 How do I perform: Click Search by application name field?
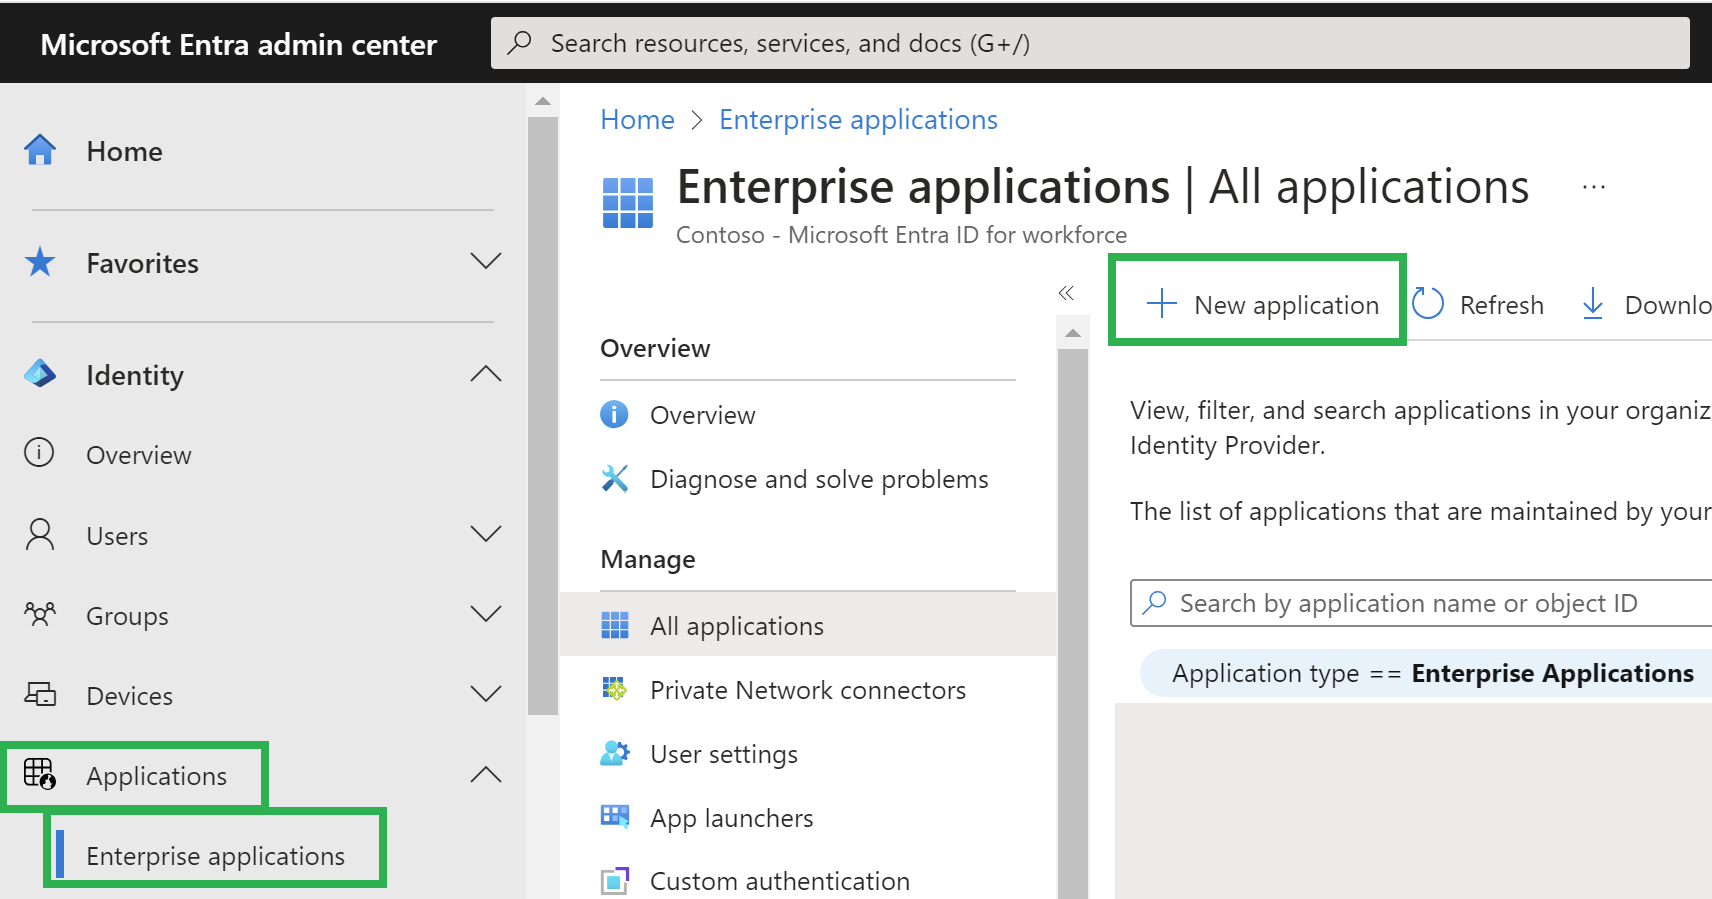point(1421,602)
